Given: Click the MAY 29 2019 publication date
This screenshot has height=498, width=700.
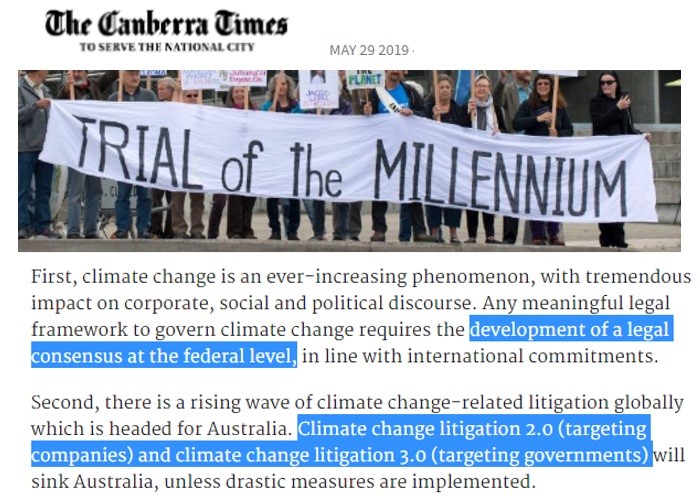Looking at the screenshot, I should coord(369,50).
